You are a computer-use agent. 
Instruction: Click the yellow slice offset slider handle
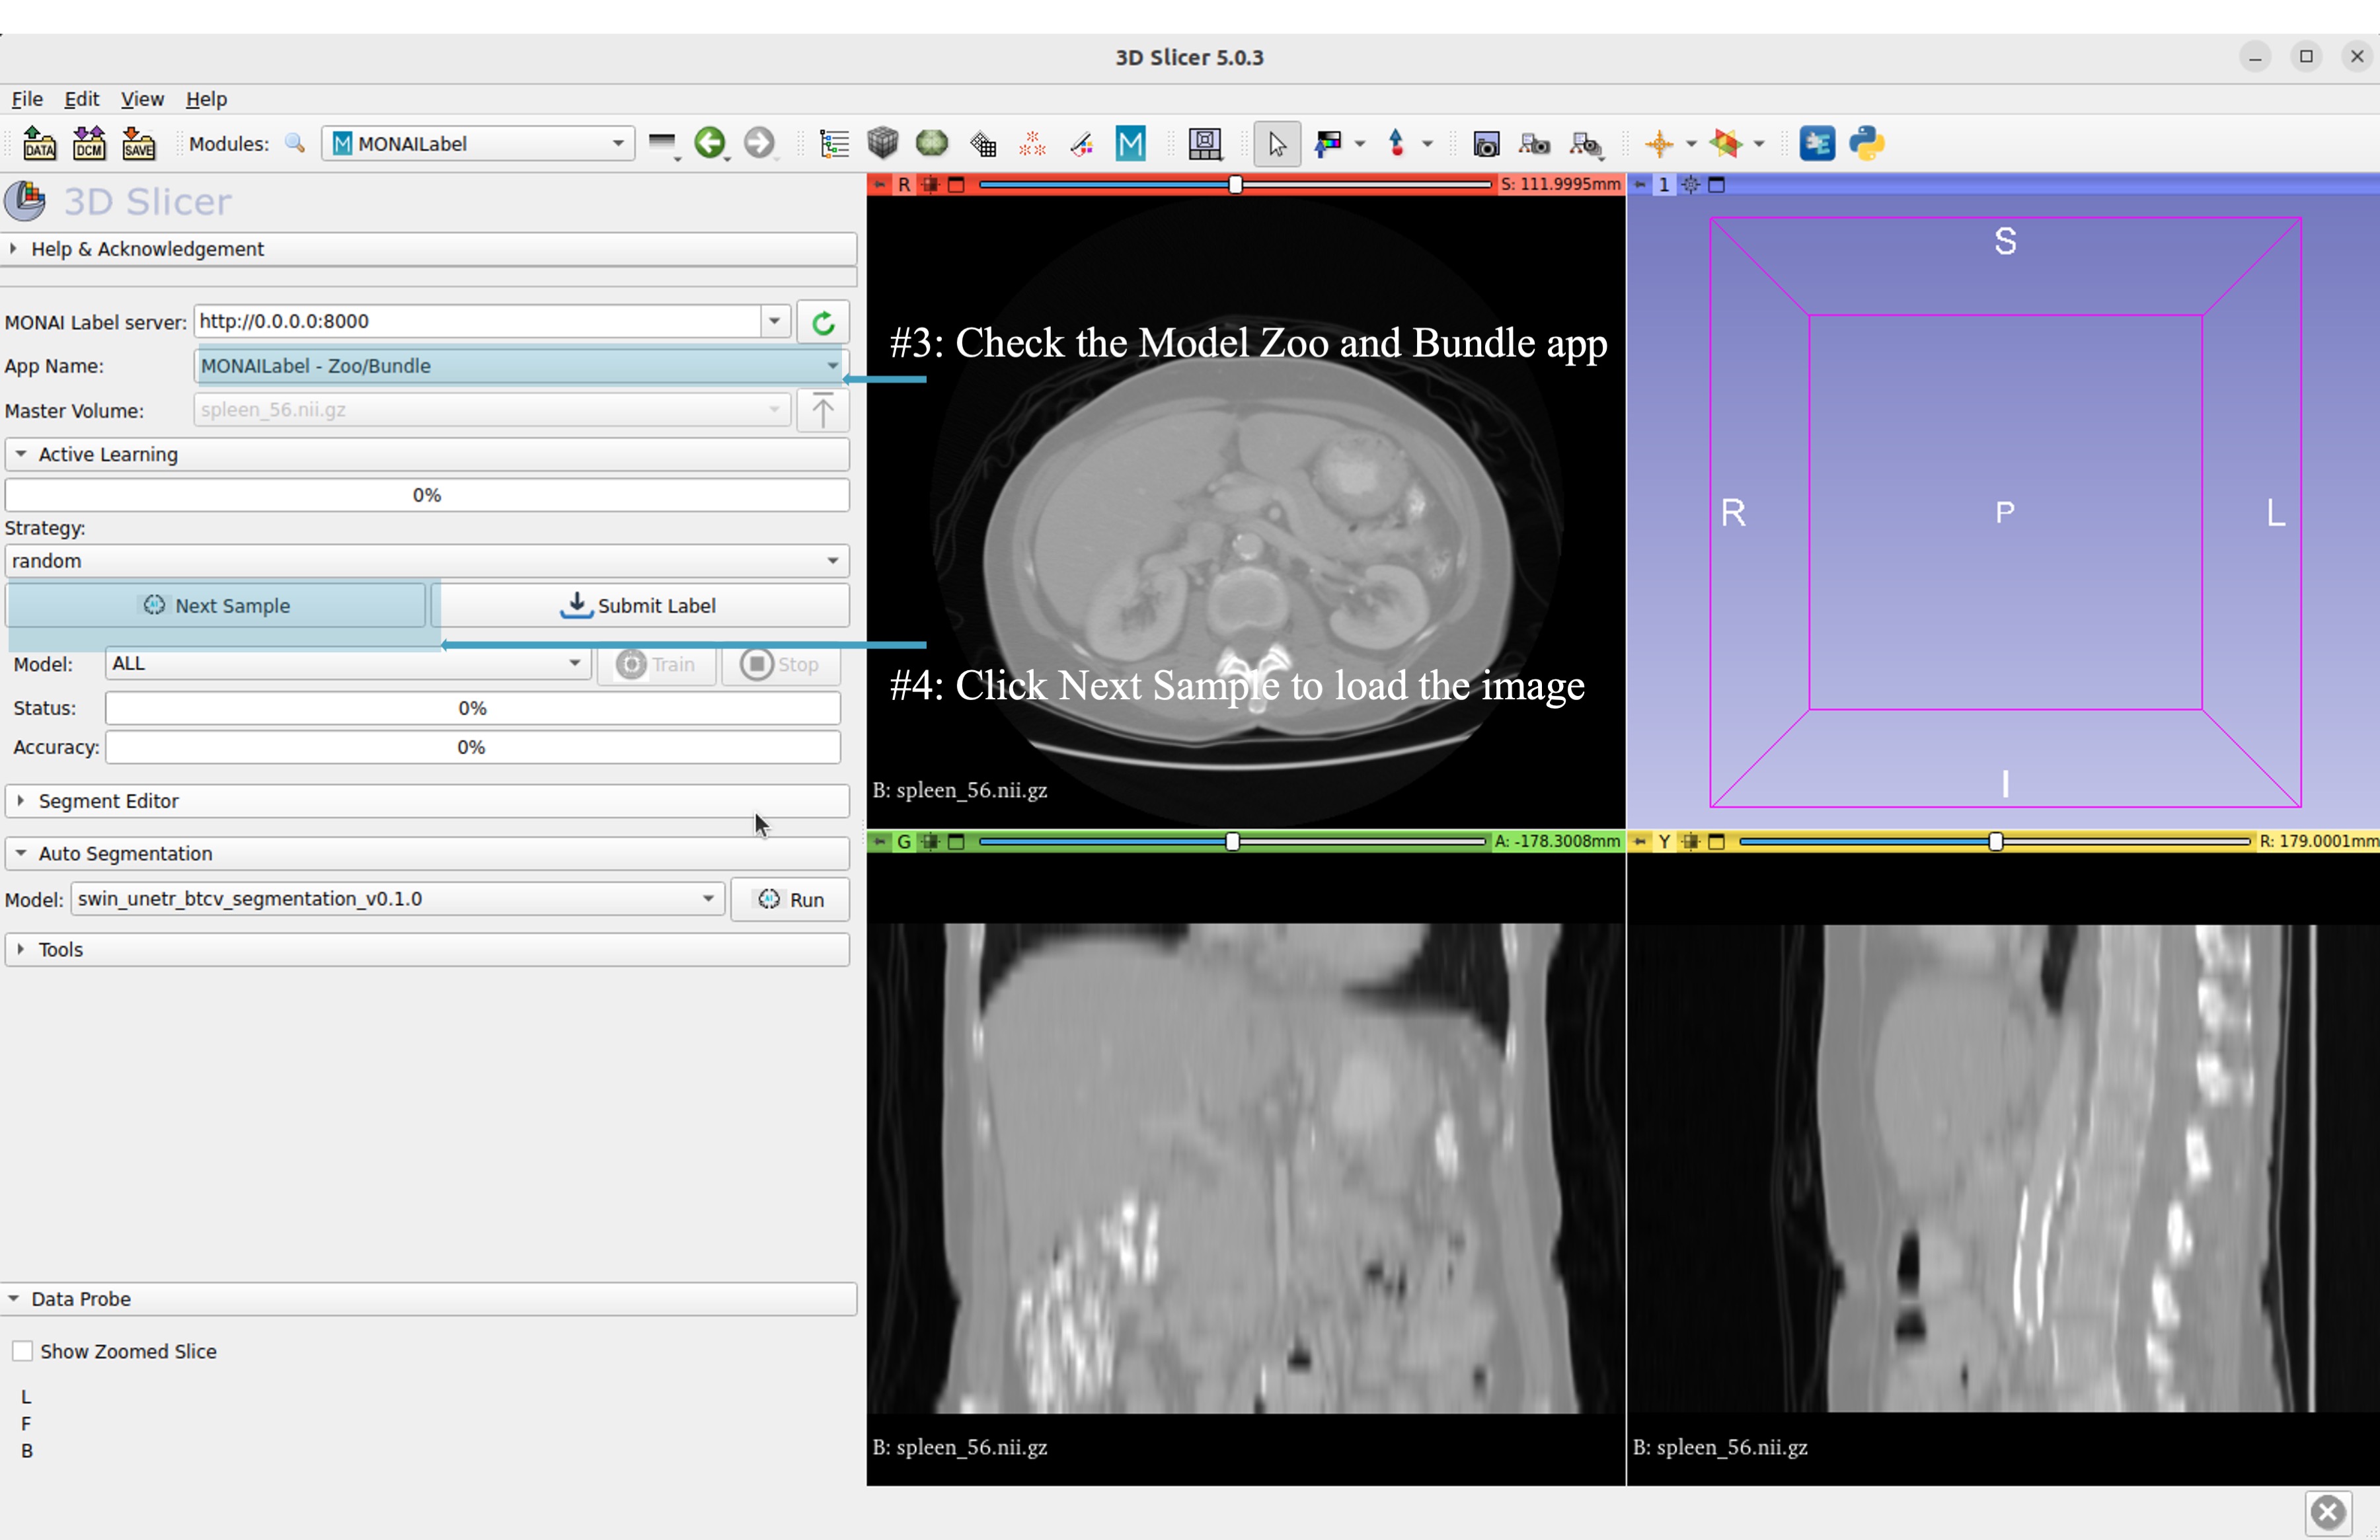click(x=1995, y=841)
